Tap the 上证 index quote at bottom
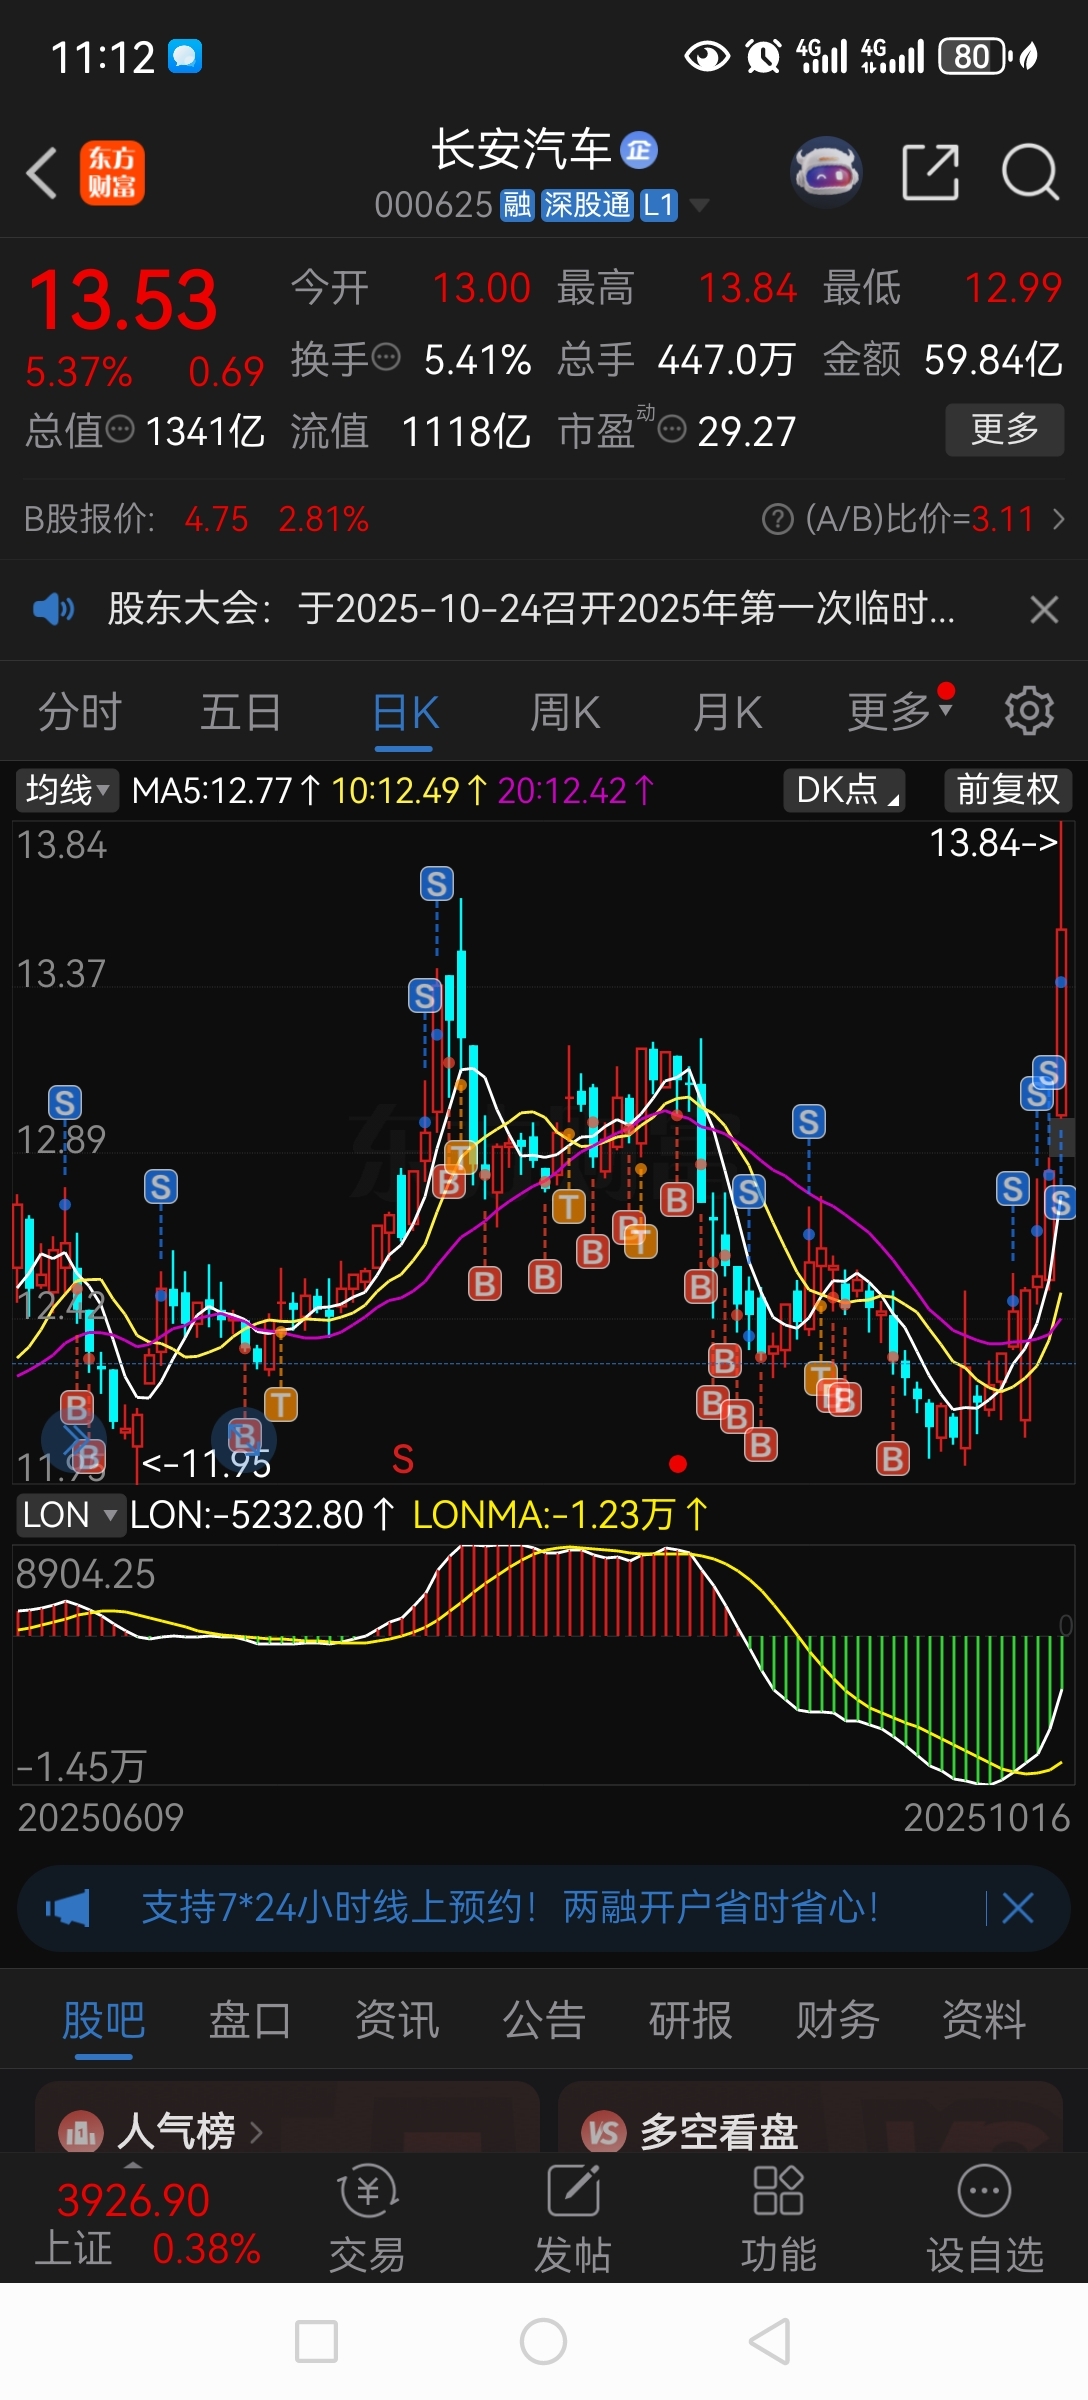Image resolution: width=1088 pixels, height=2400 pixels. [x=148, y=2223]
